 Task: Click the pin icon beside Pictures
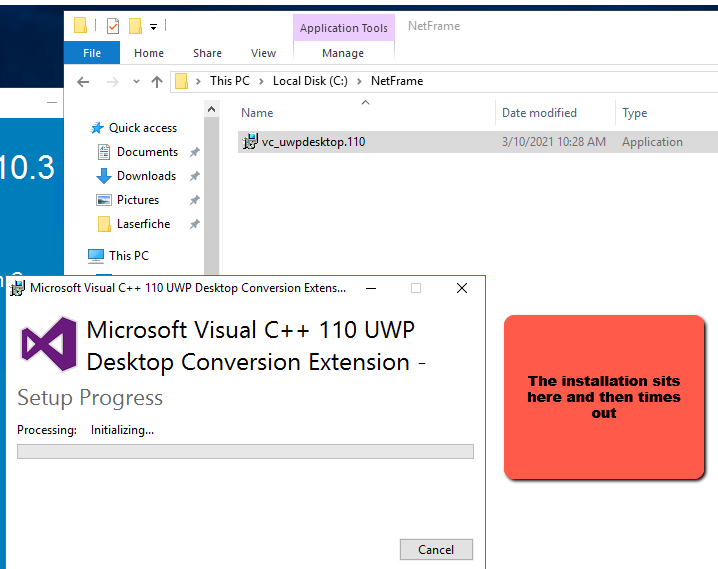pyautogui.click(x=195, y=200)
